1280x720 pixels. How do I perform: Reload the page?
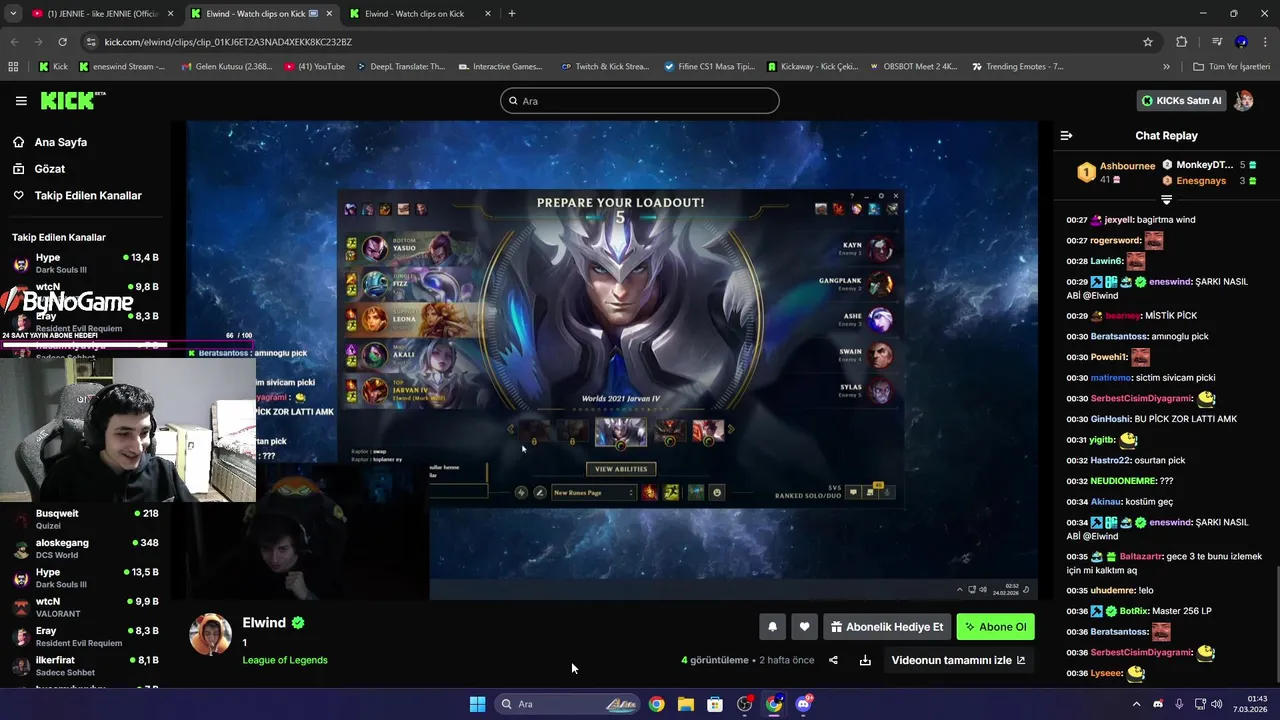tap(62, 42)
